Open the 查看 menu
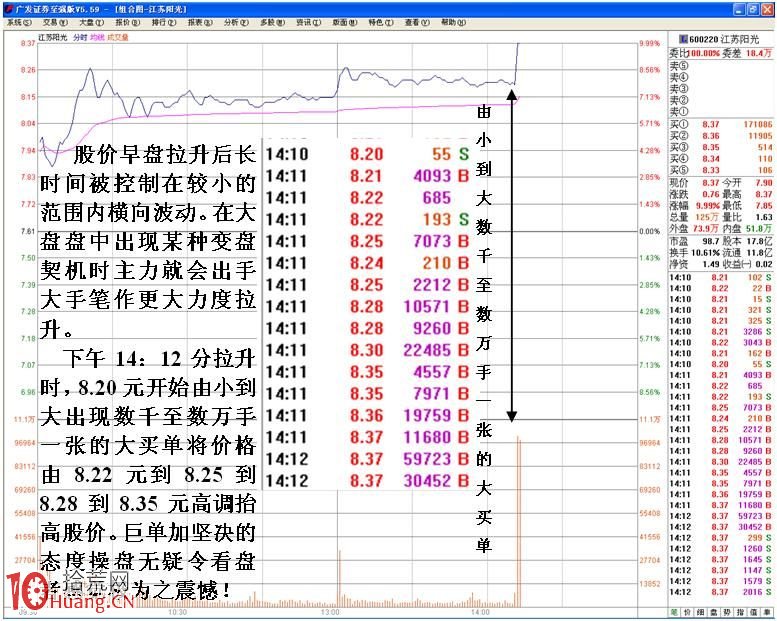 [417, 22]
